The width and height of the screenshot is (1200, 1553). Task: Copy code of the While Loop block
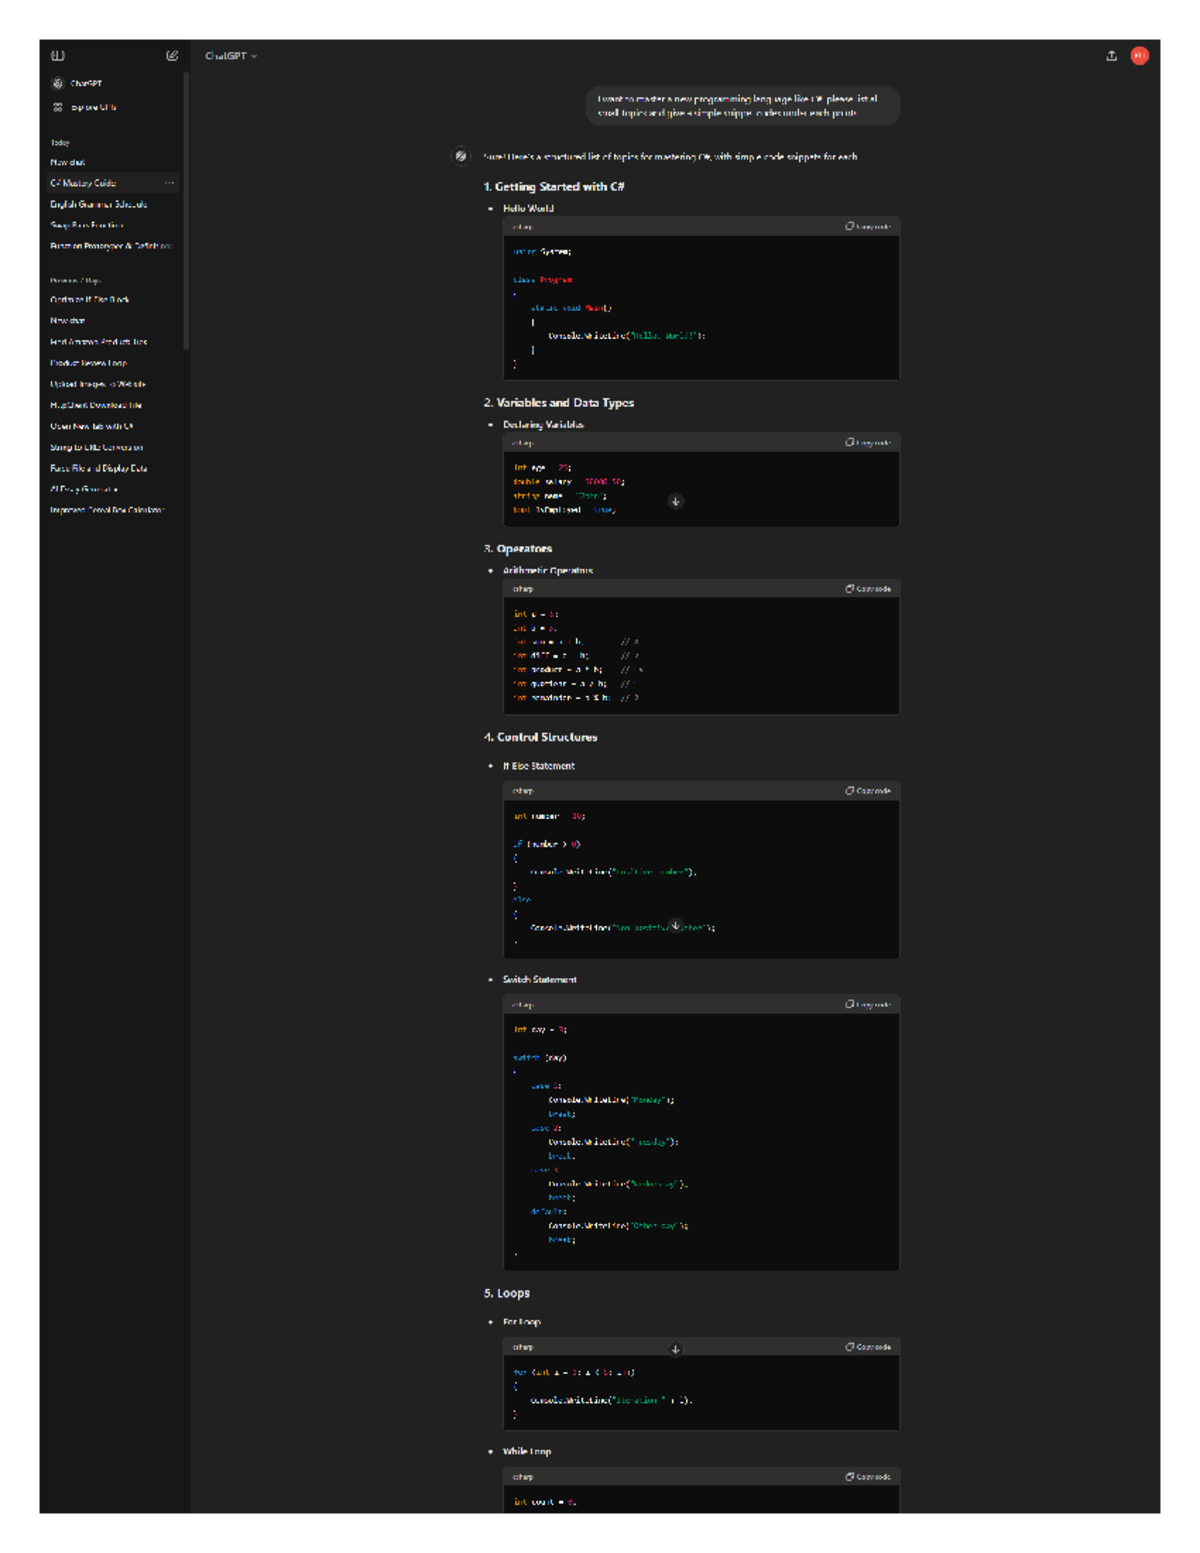[x=868, y=1477]
